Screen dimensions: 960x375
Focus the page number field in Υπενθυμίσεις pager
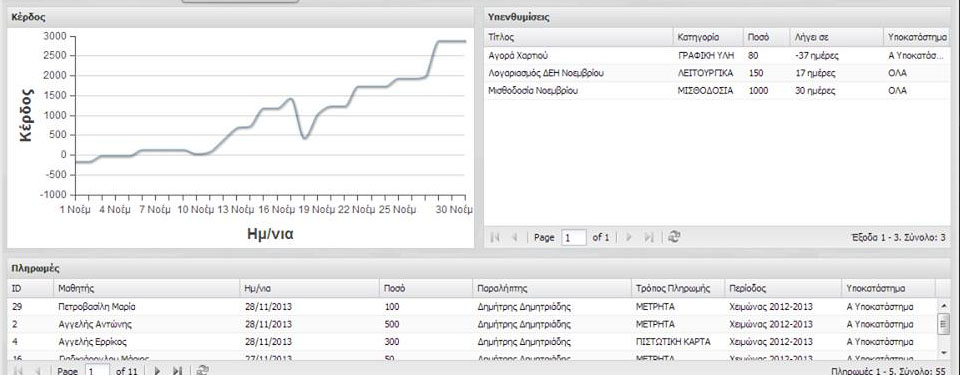tap(574, 237)
